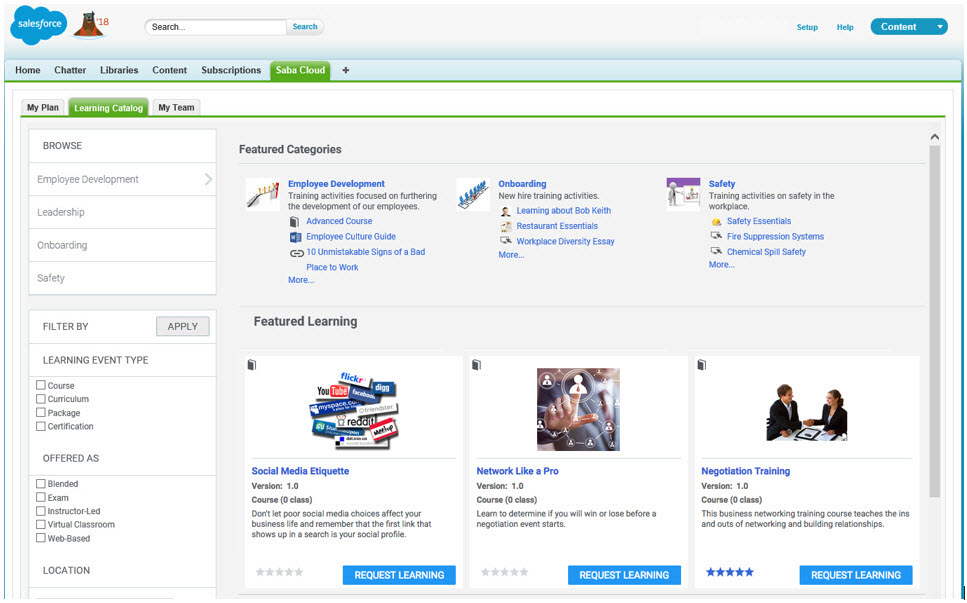Open the Content tab in navigation bar
This screenshot has width=967, height=603.
click(170, 70)
